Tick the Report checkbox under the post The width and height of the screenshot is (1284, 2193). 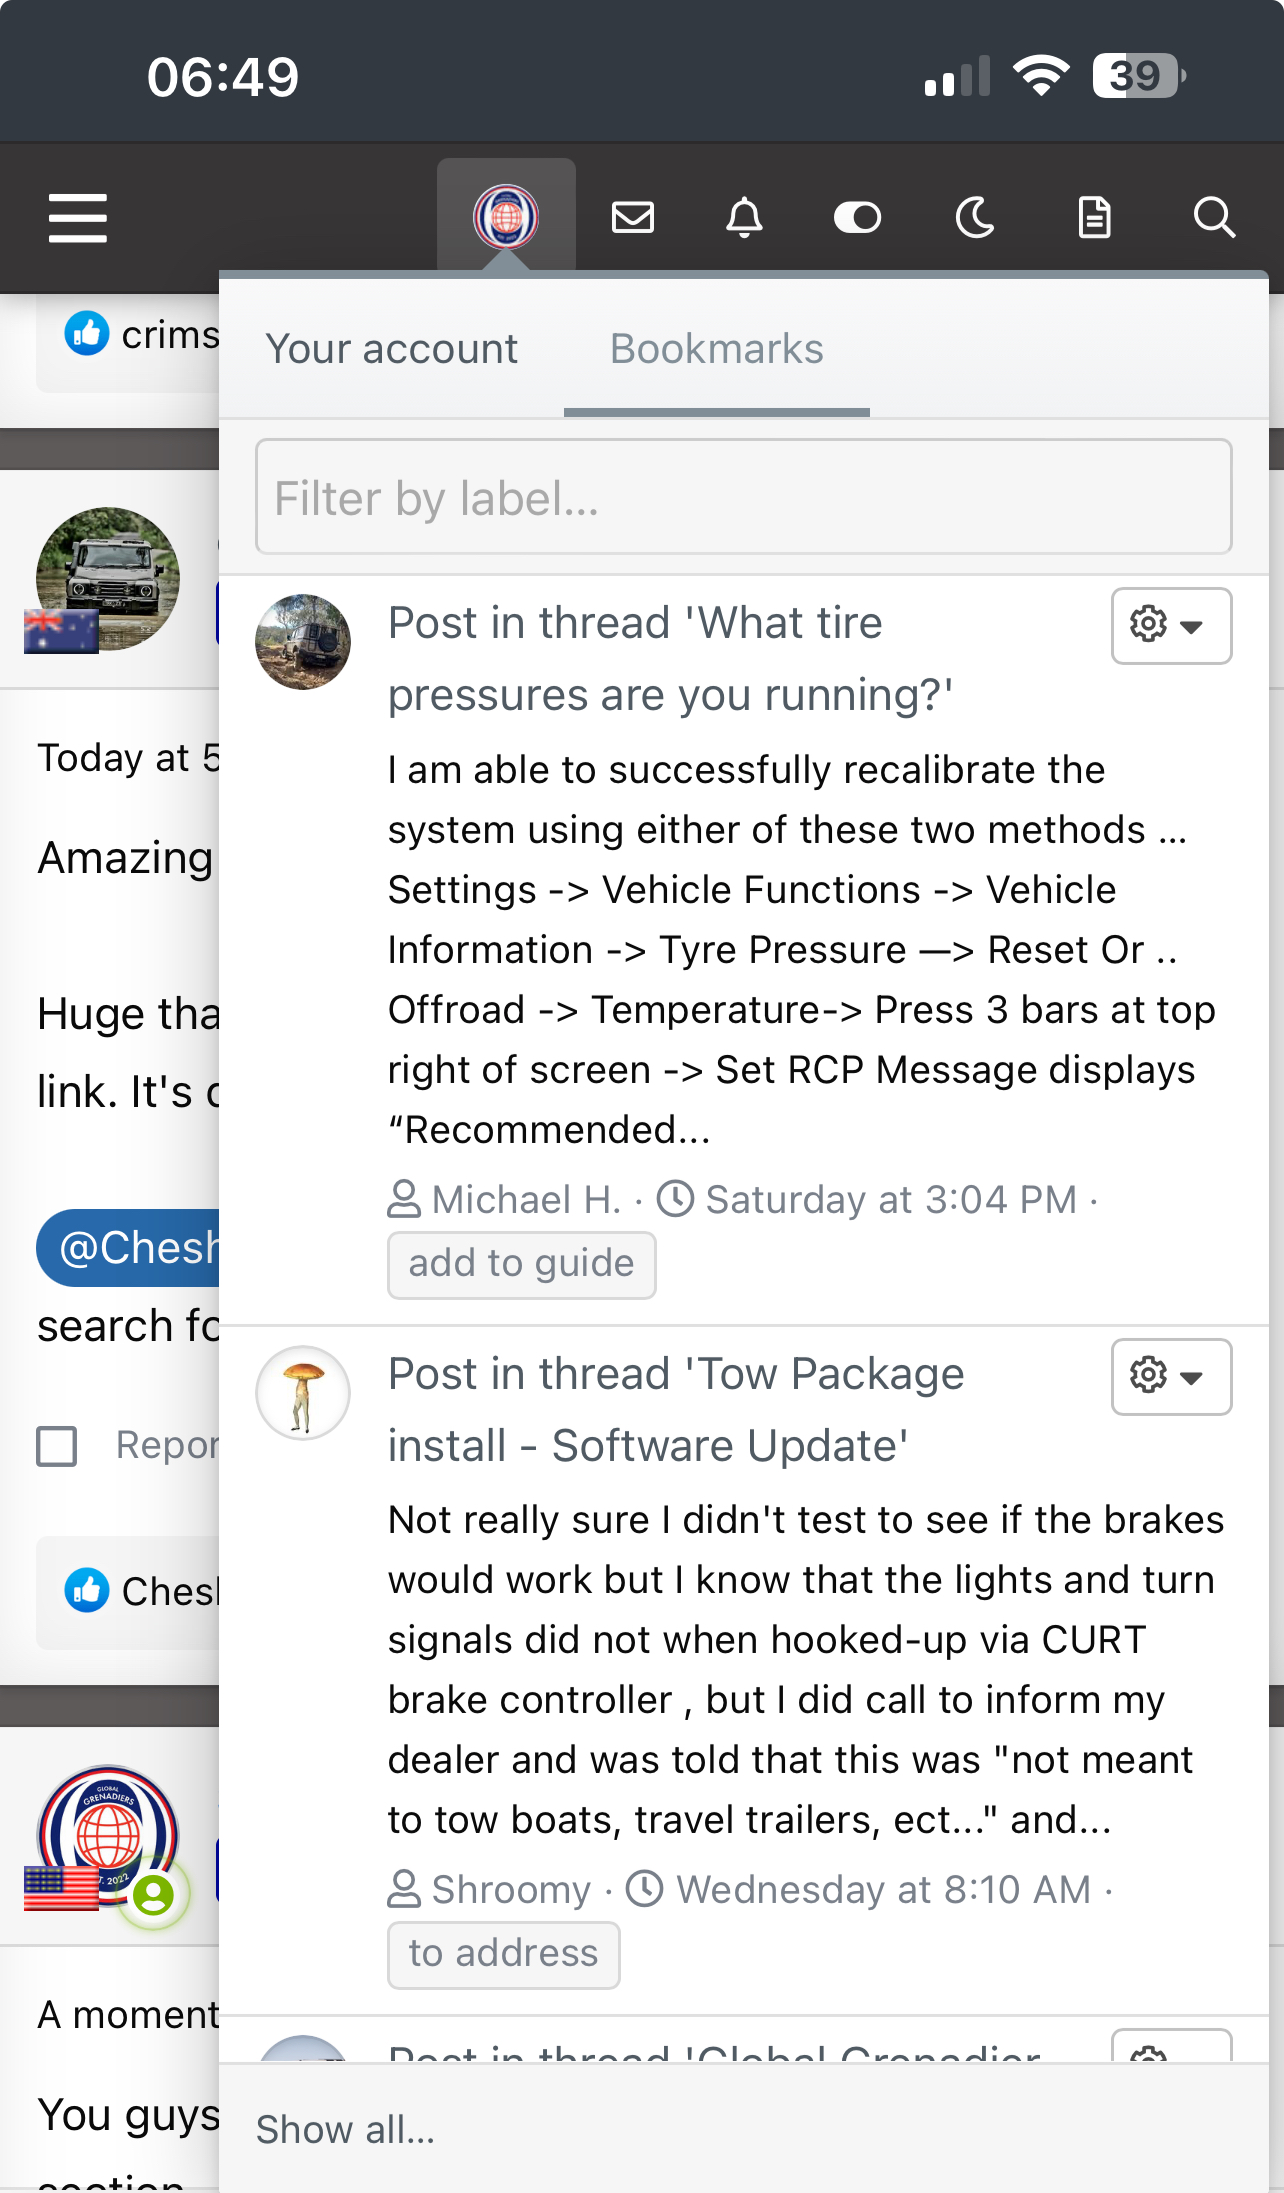click(57, 1446)
